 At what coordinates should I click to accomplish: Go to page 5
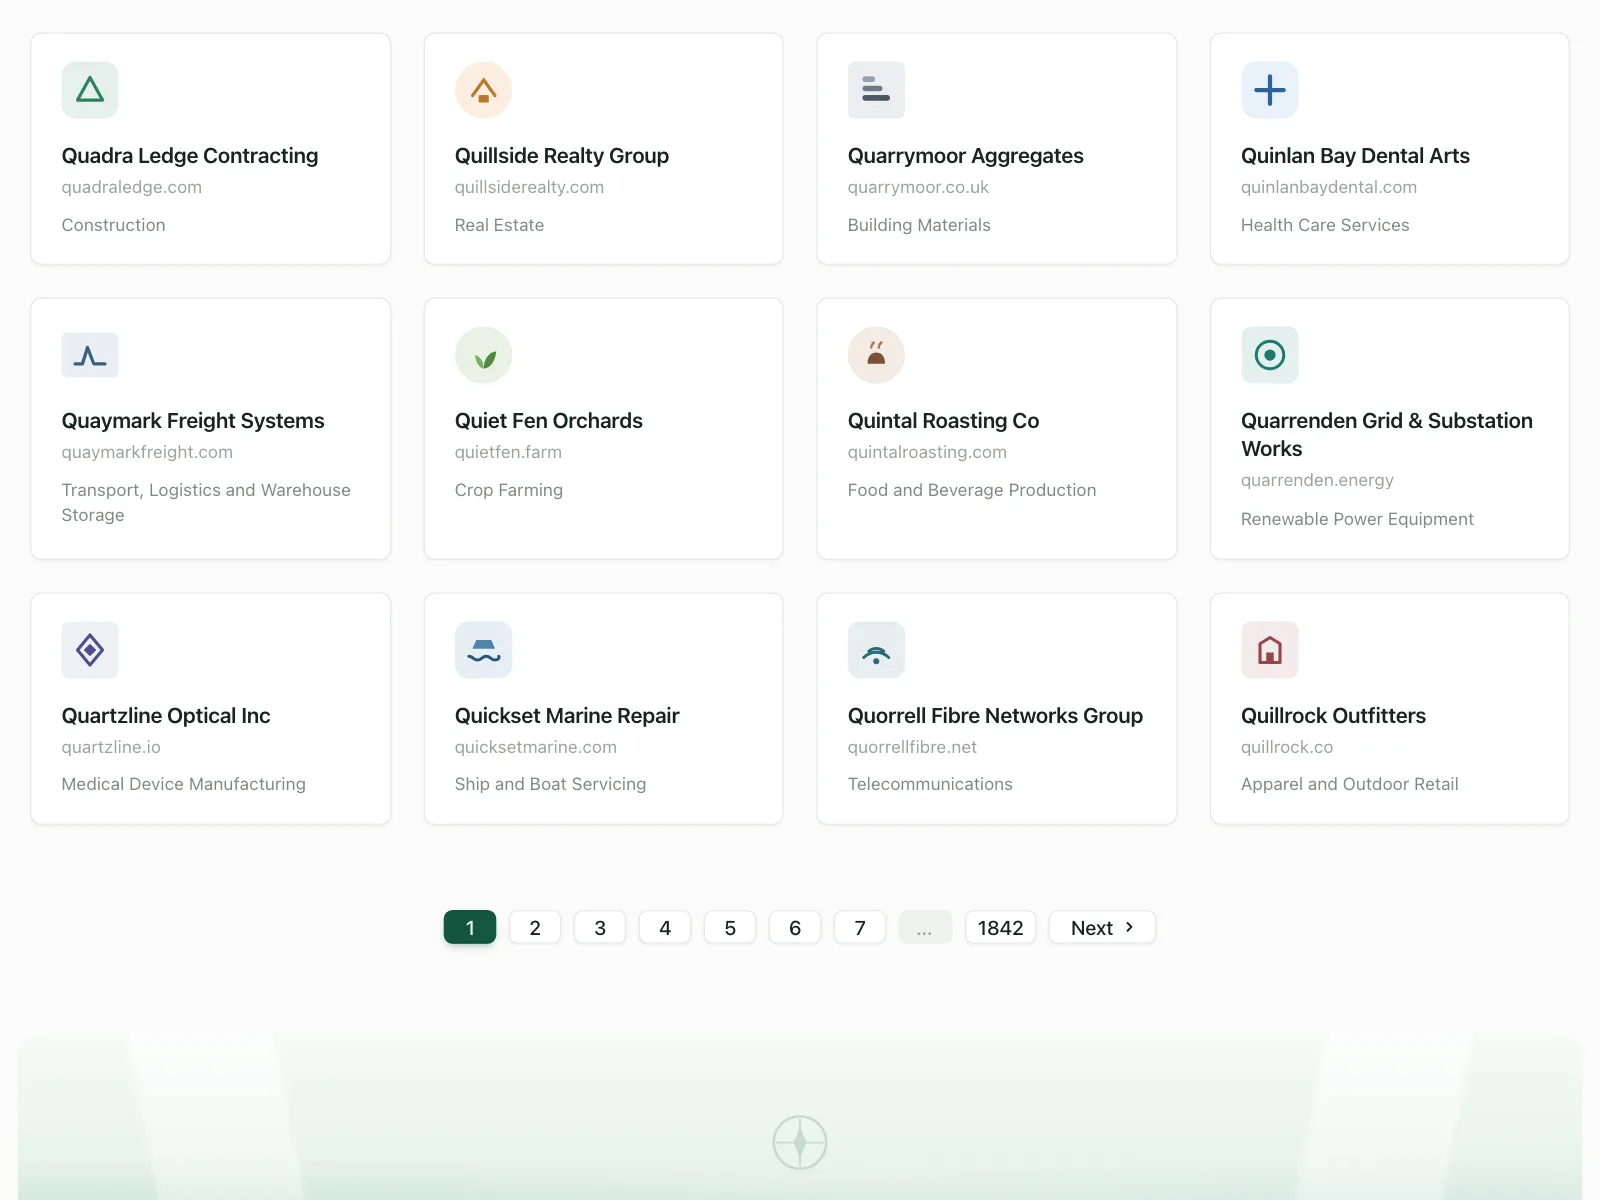pos(730,927)
